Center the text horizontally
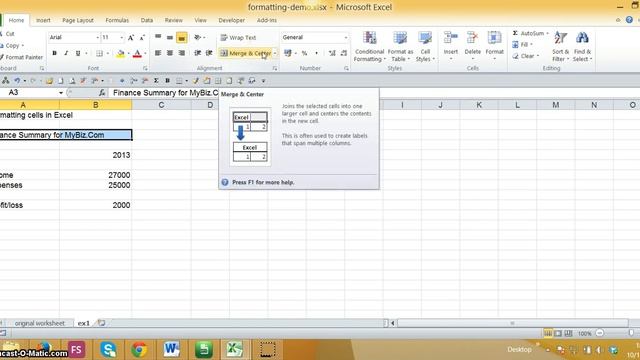This screenshot has width=640, height=360. click(170, 53)
